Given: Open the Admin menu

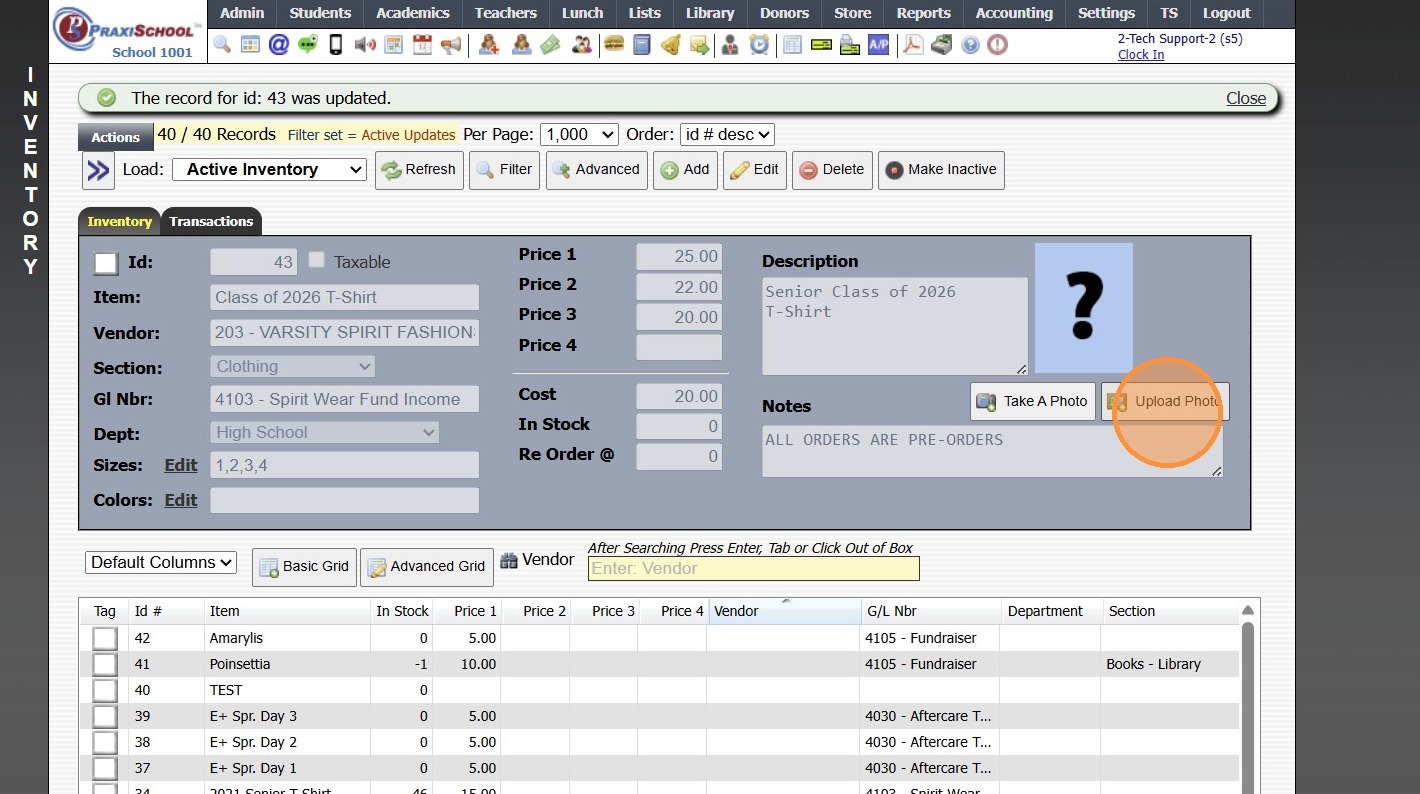Looking at the screenshot, I should click(x=242, y=13).
